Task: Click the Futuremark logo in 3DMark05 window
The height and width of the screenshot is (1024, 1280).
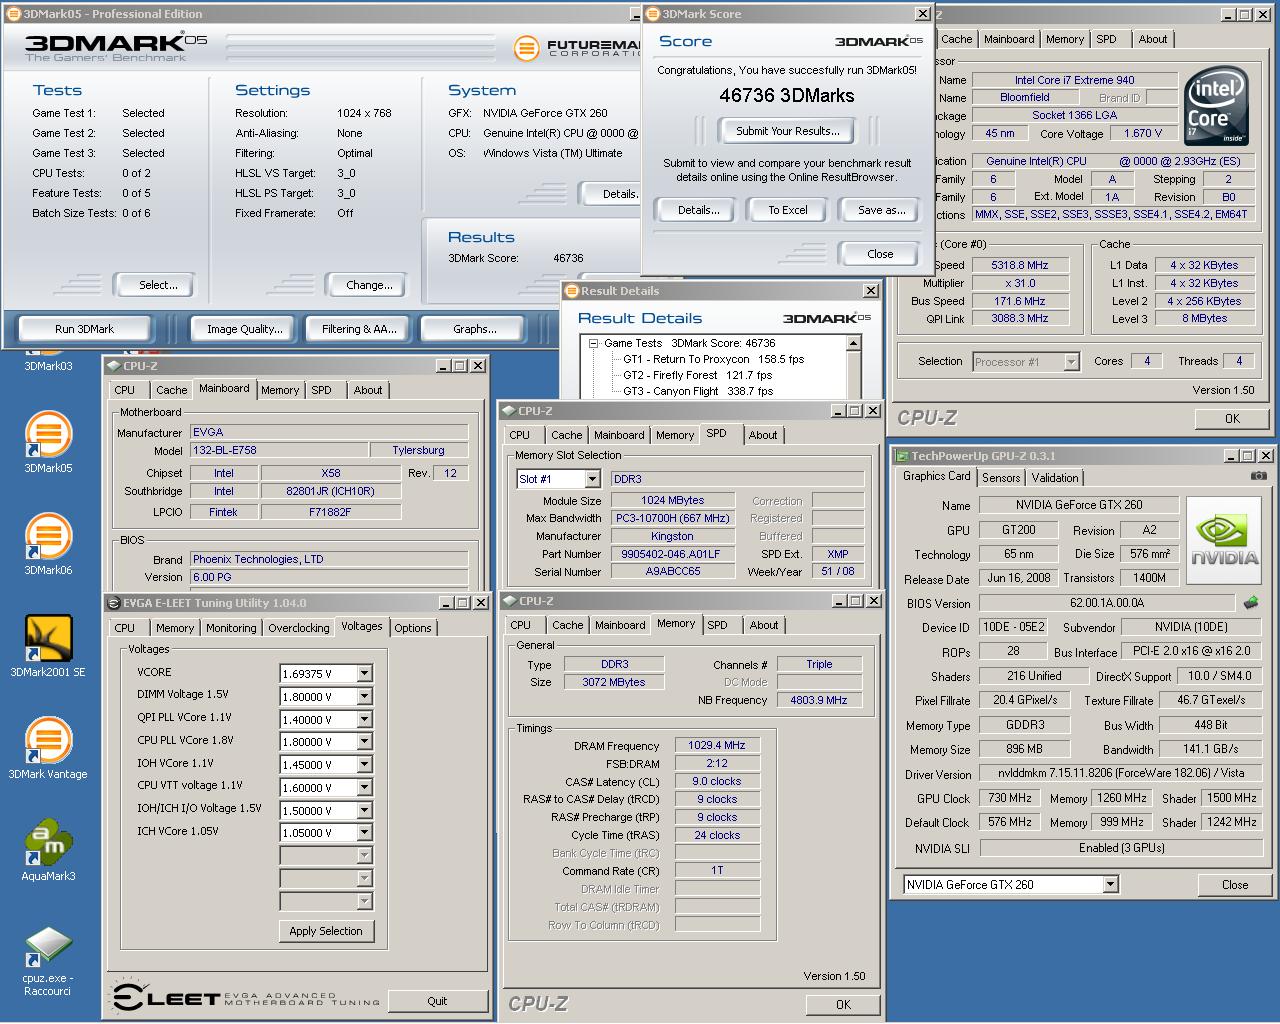Action: point(526,47)
